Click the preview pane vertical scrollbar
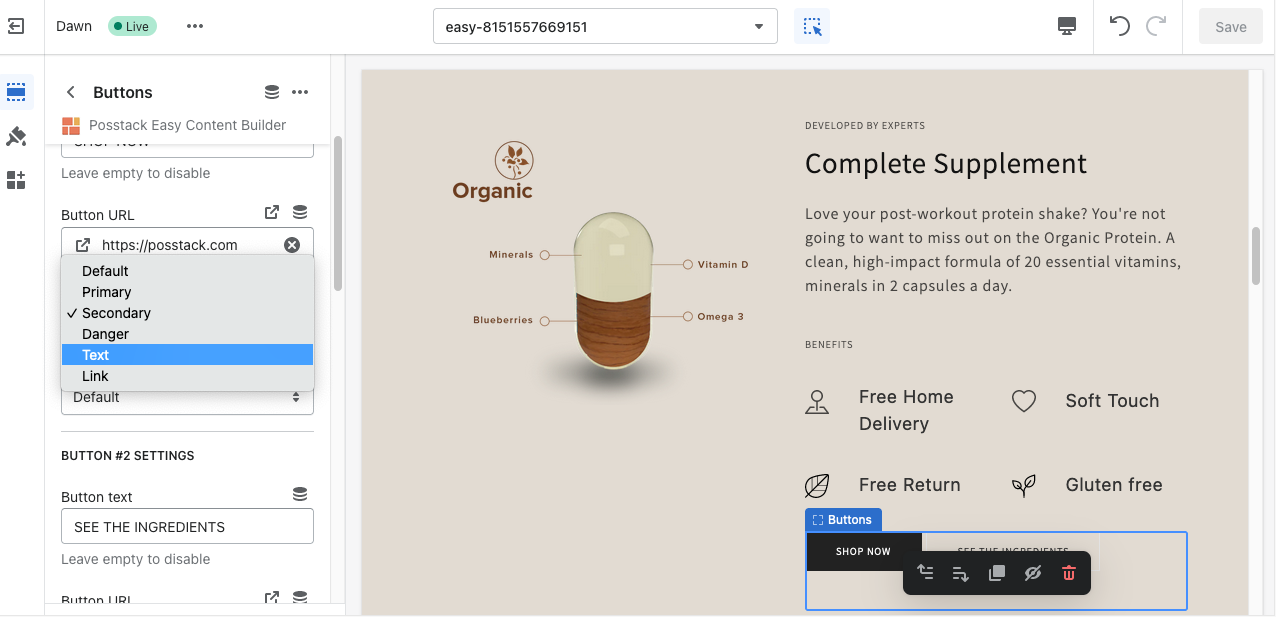This screenshot has width=1276, height=617. (x=1257, y=256)
